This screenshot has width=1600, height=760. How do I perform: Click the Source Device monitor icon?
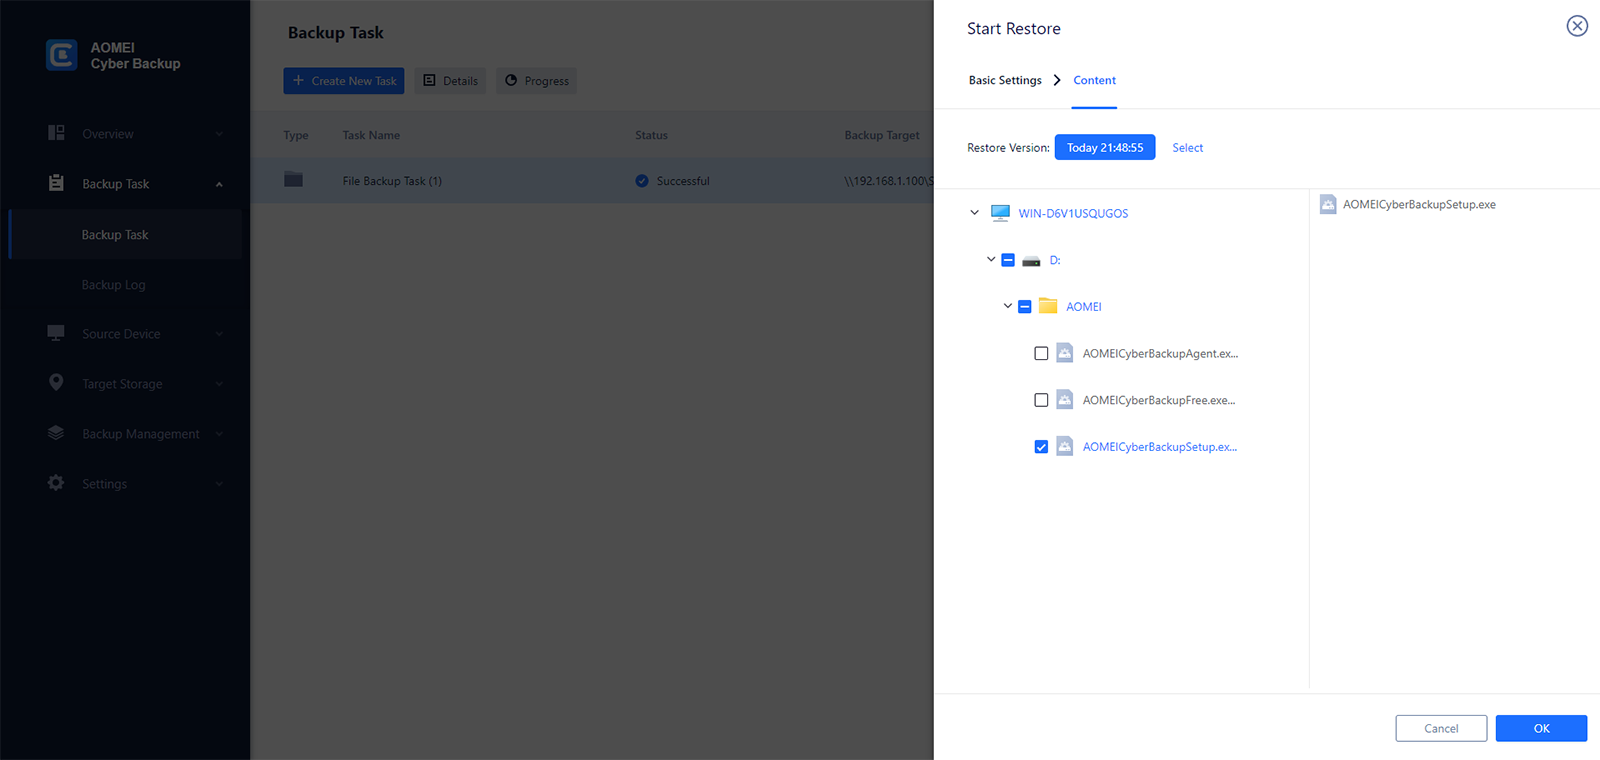pos(56,333)
